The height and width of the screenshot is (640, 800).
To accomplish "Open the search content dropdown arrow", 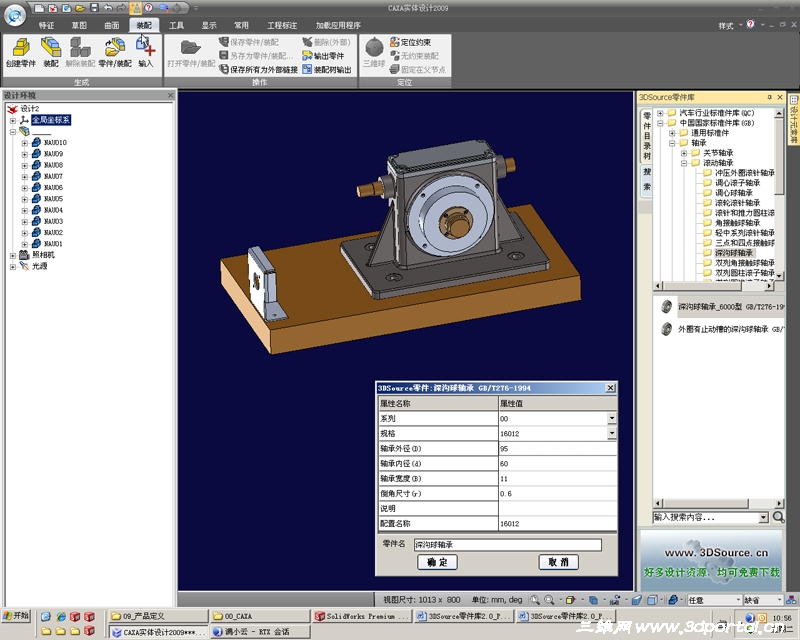I will coord(763,517).
